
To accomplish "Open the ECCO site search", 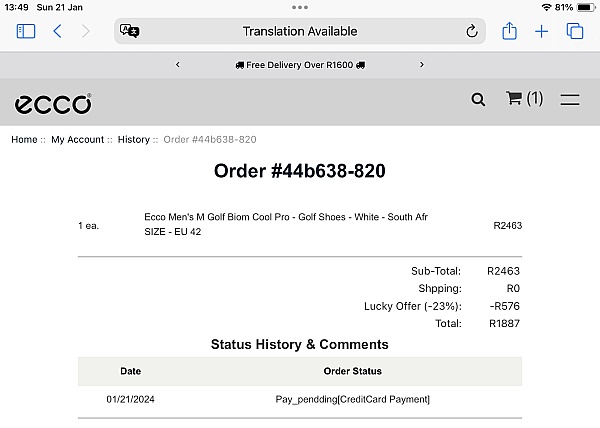I will (x=478, y=99).
